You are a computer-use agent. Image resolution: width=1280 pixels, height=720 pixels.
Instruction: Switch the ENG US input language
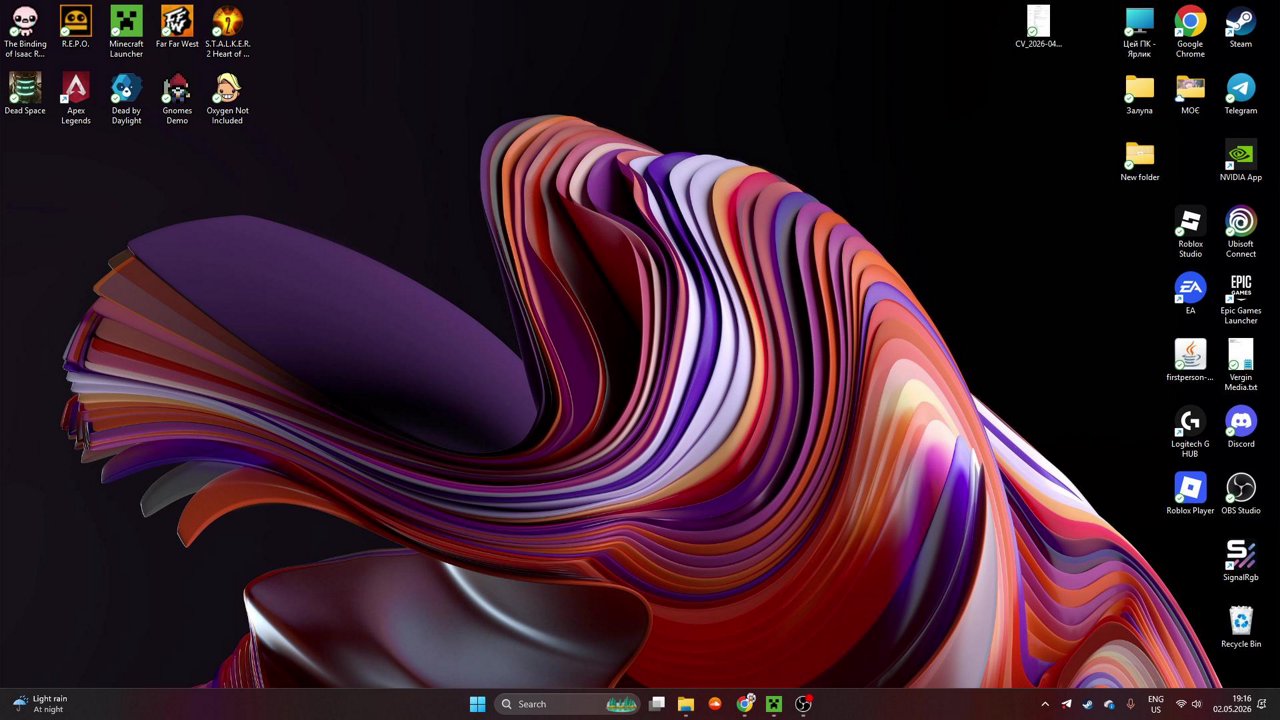[1156, 704]
